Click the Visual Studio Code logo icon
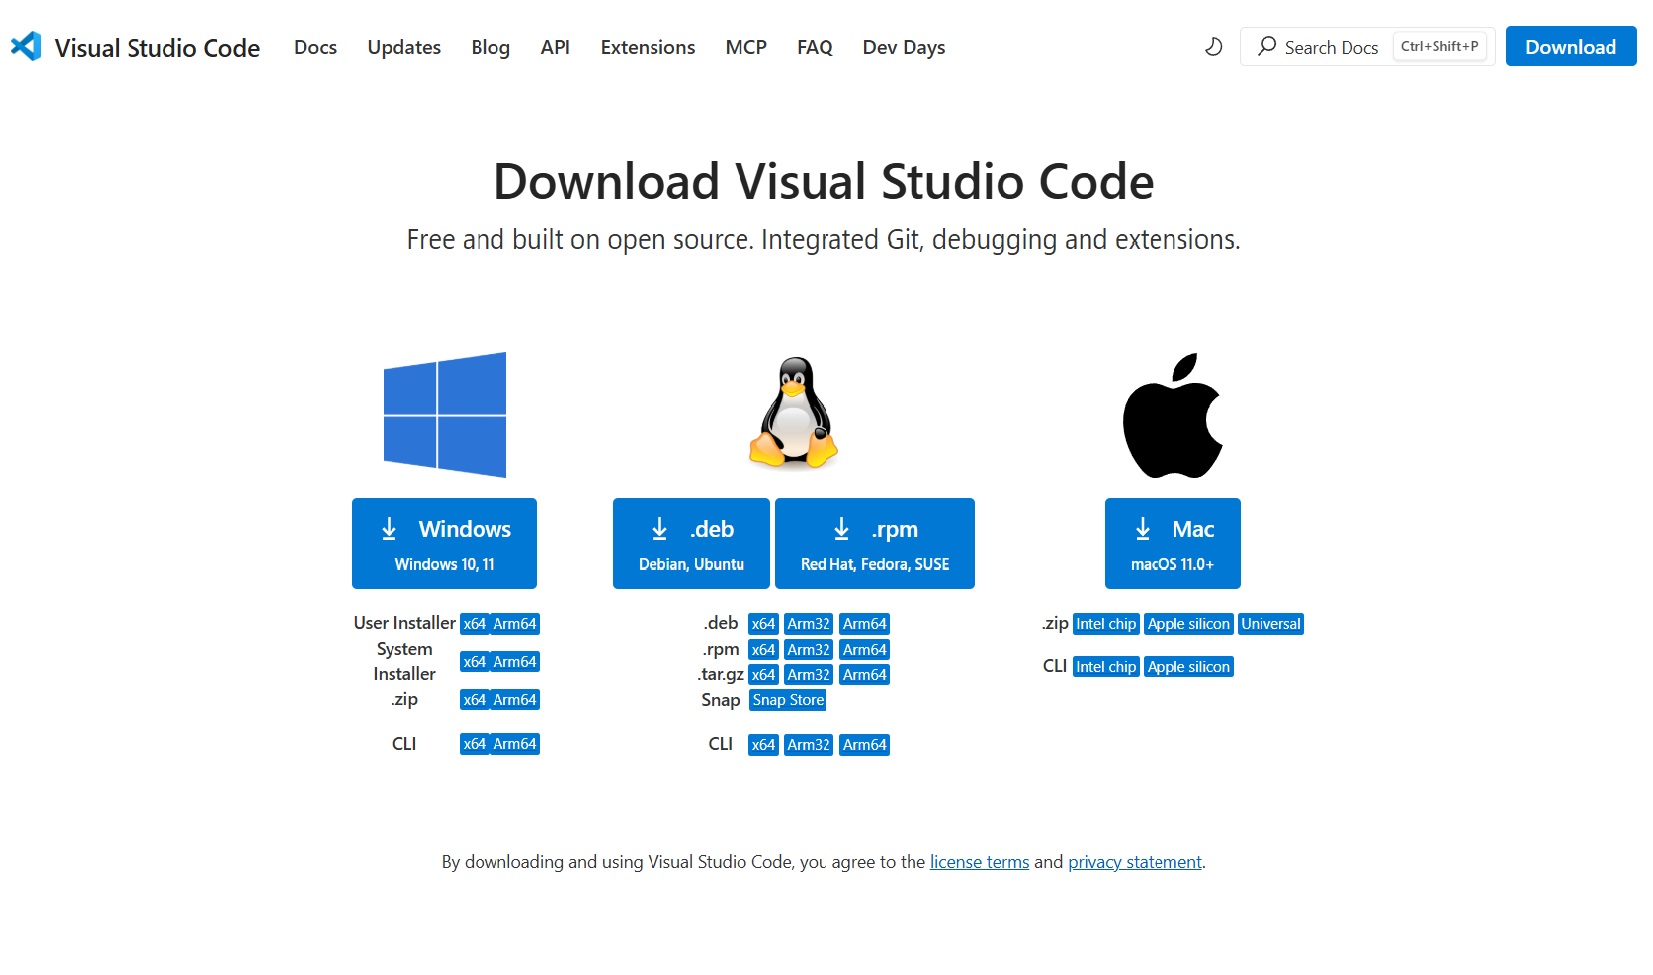The width and height of the screenshot is (1653, 975). (x=26, y=47)
